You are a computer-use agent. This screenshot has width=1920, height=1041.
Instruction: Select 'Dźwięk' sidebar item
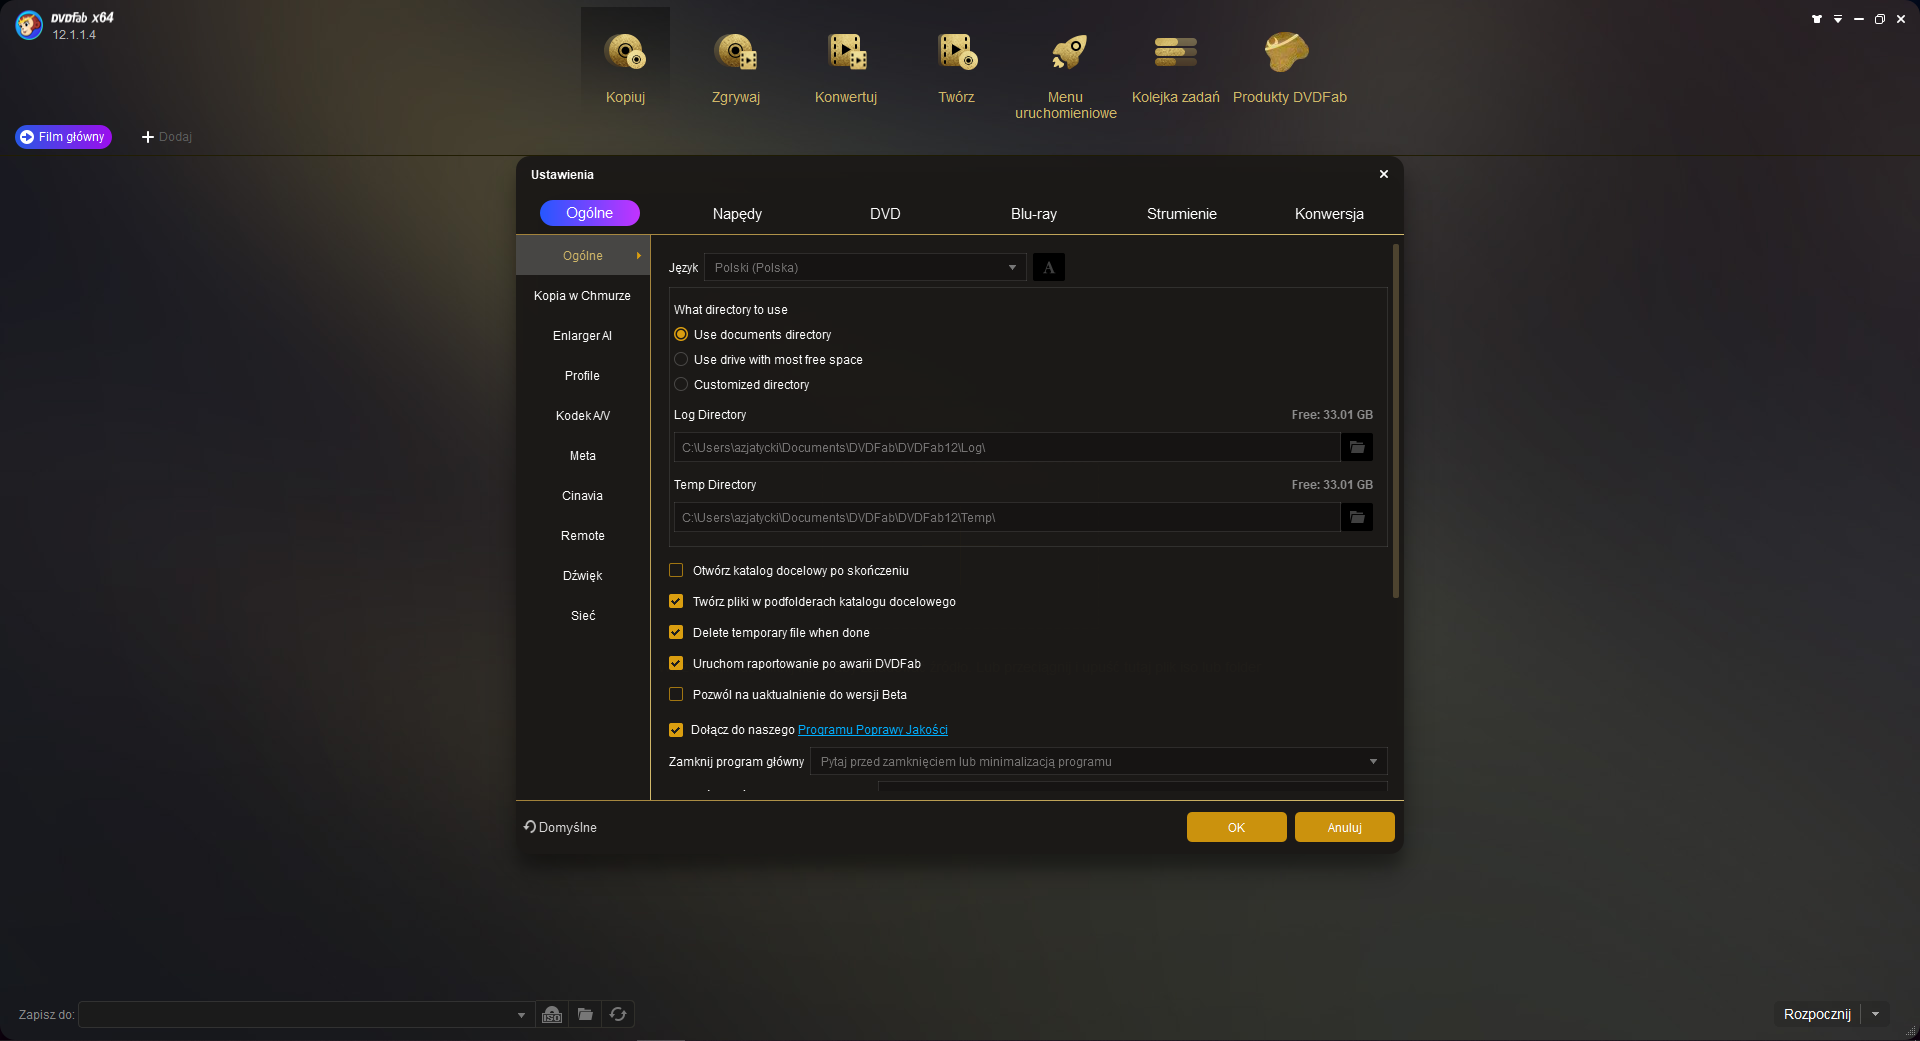pyautogui.click(x=583, y=576)
